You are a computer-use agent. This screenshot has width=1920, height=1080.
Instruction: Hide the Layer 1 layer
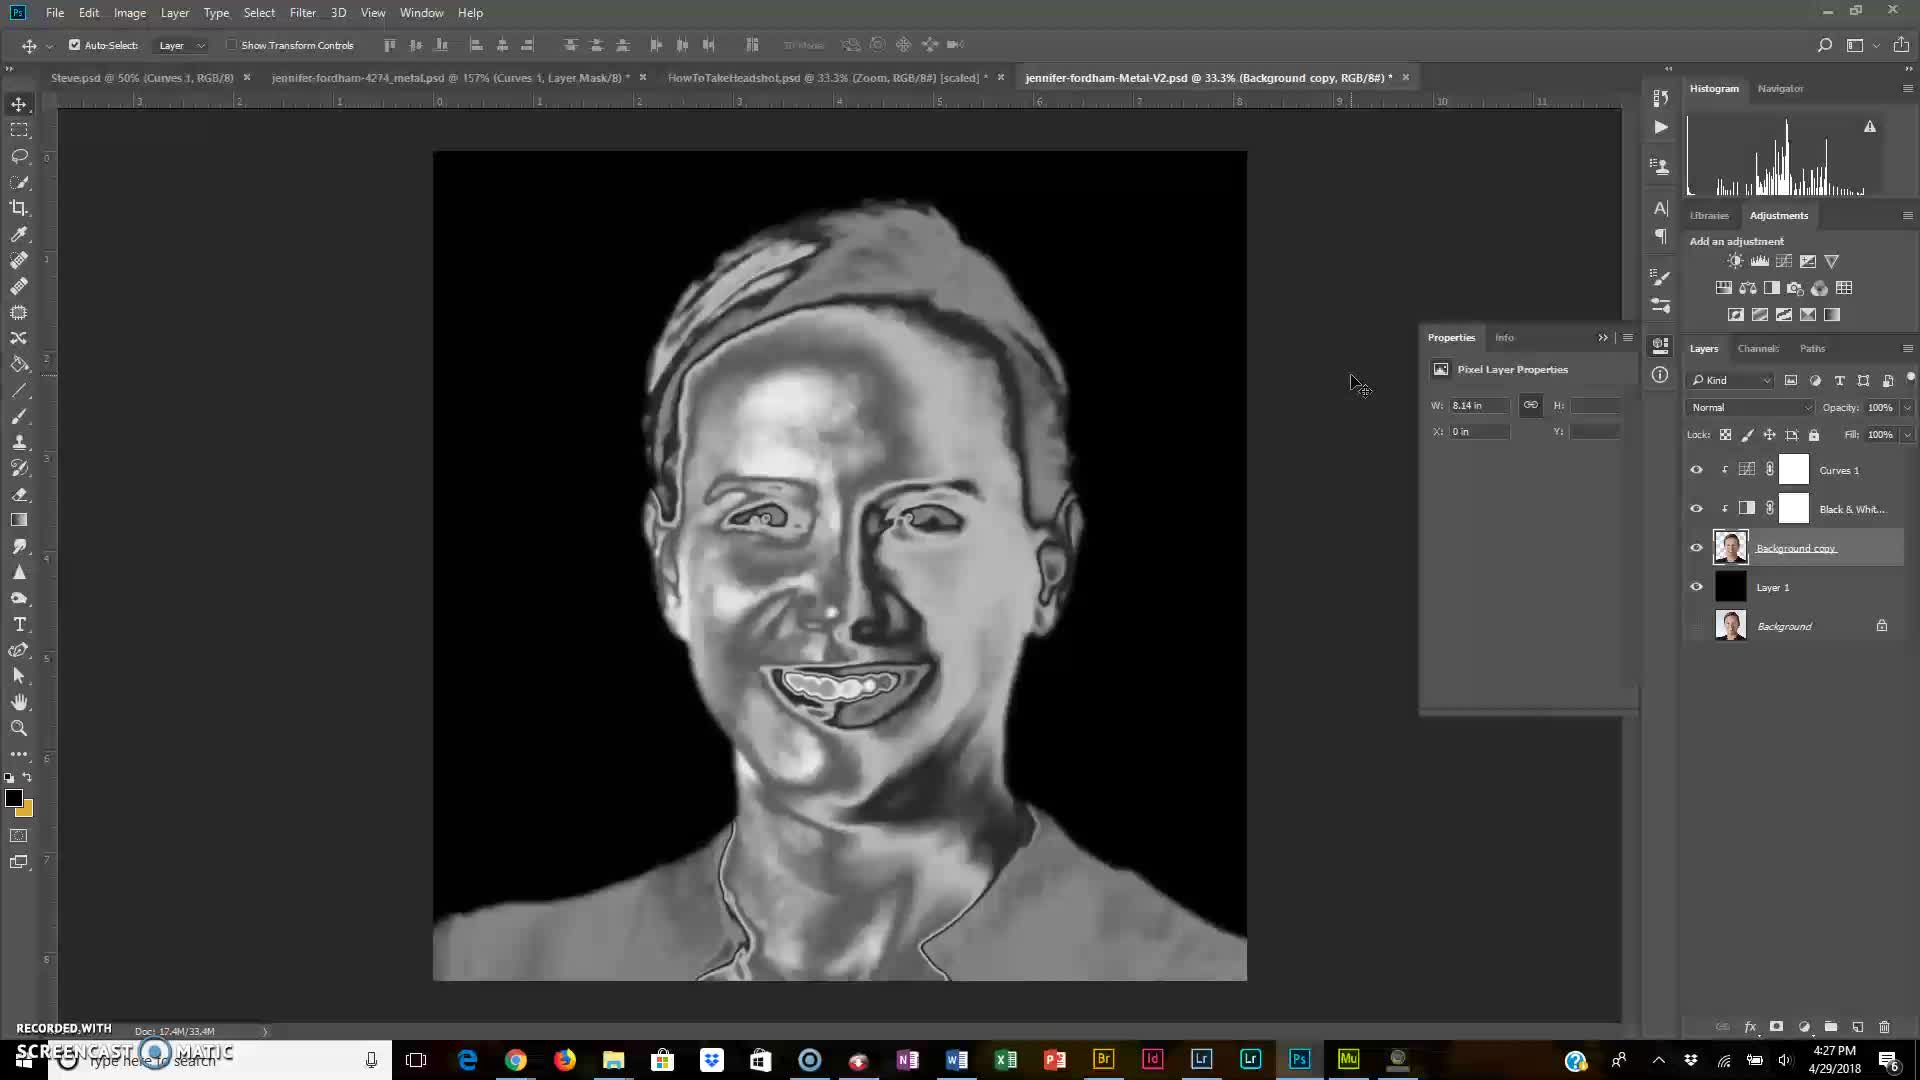point(1696,587)
